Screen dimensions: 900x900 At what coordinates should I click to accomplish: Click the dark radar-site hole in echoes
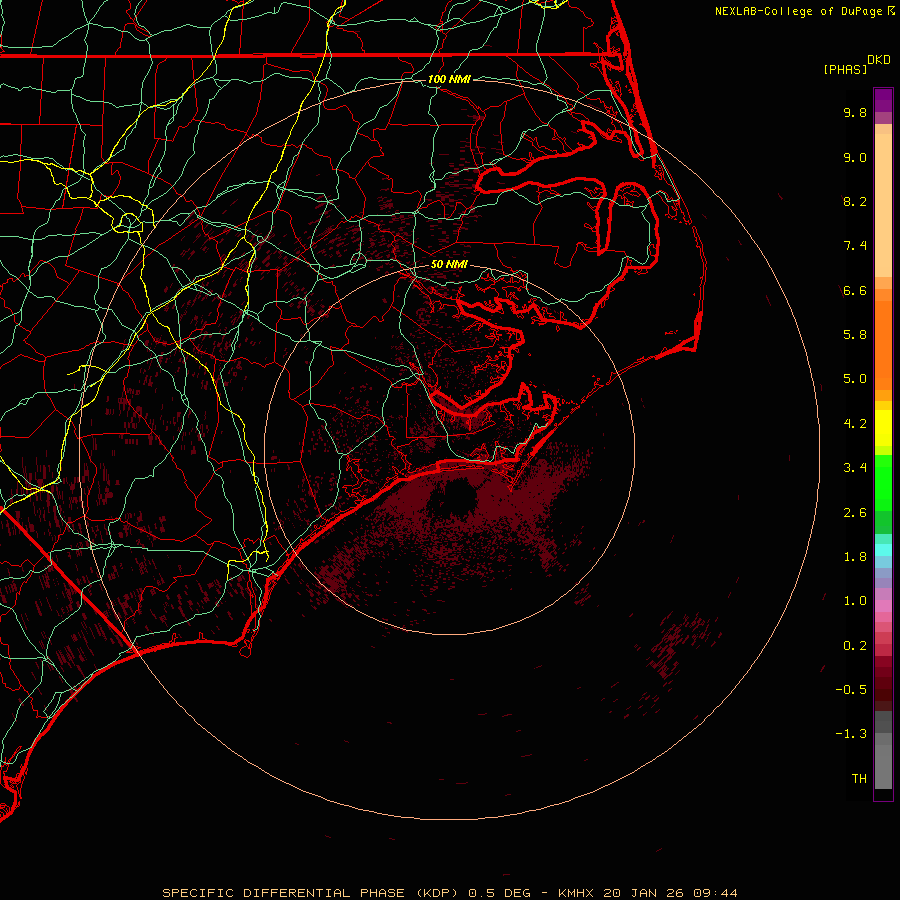coord(457,497)
